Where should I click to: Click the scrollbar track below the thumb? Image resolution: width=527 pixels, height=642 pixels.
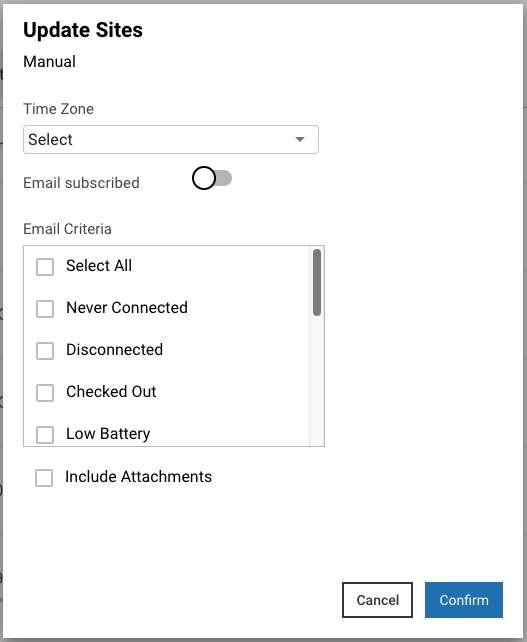317,381
